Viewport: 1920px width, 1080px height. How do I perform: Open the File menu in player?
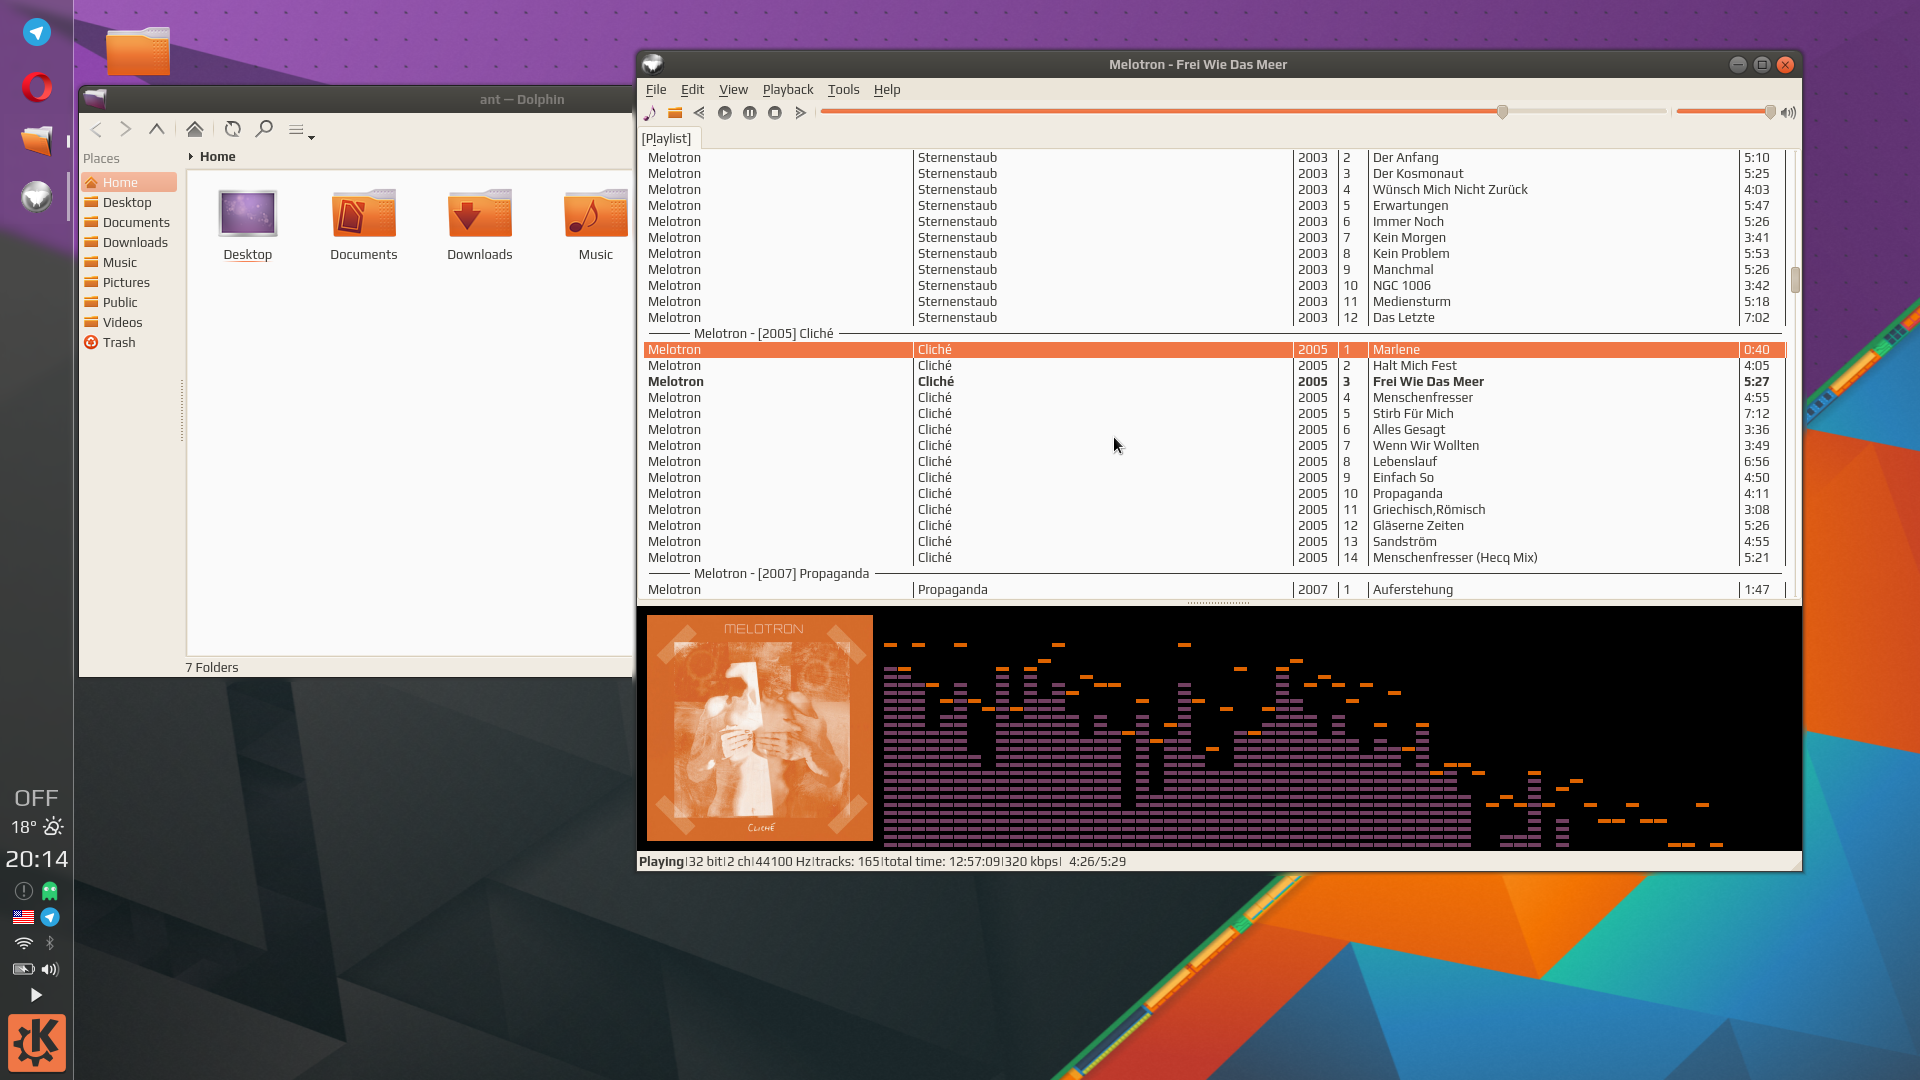click(x=656, y=89)
